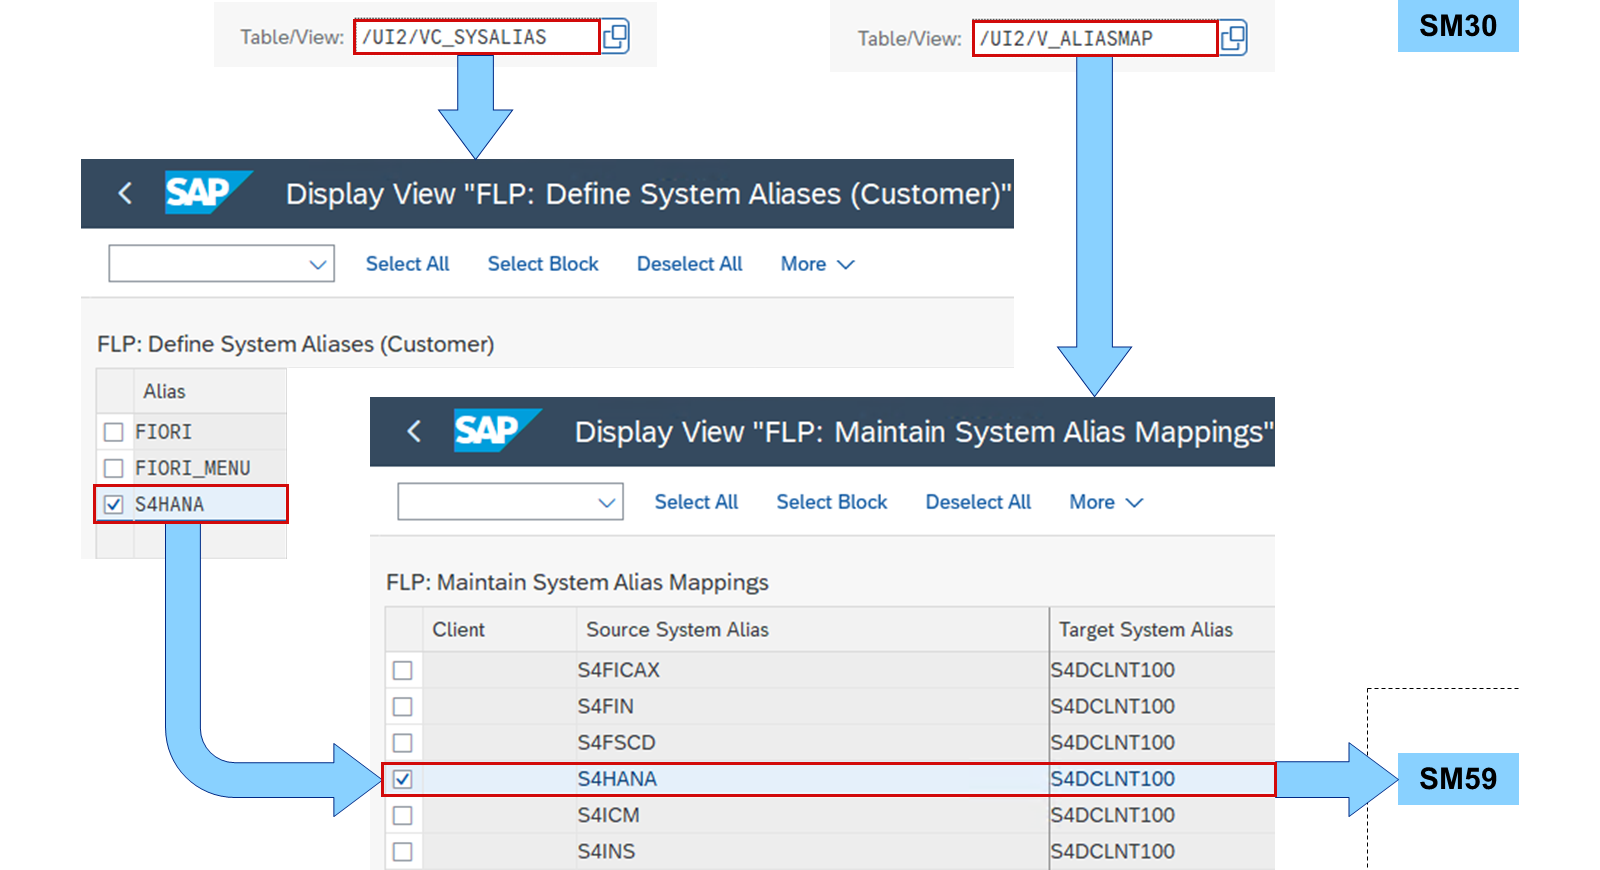Screen dimensions: 1600x870
Task: Expand More menu in Define System Aliases toolbar
Action: 817,264
